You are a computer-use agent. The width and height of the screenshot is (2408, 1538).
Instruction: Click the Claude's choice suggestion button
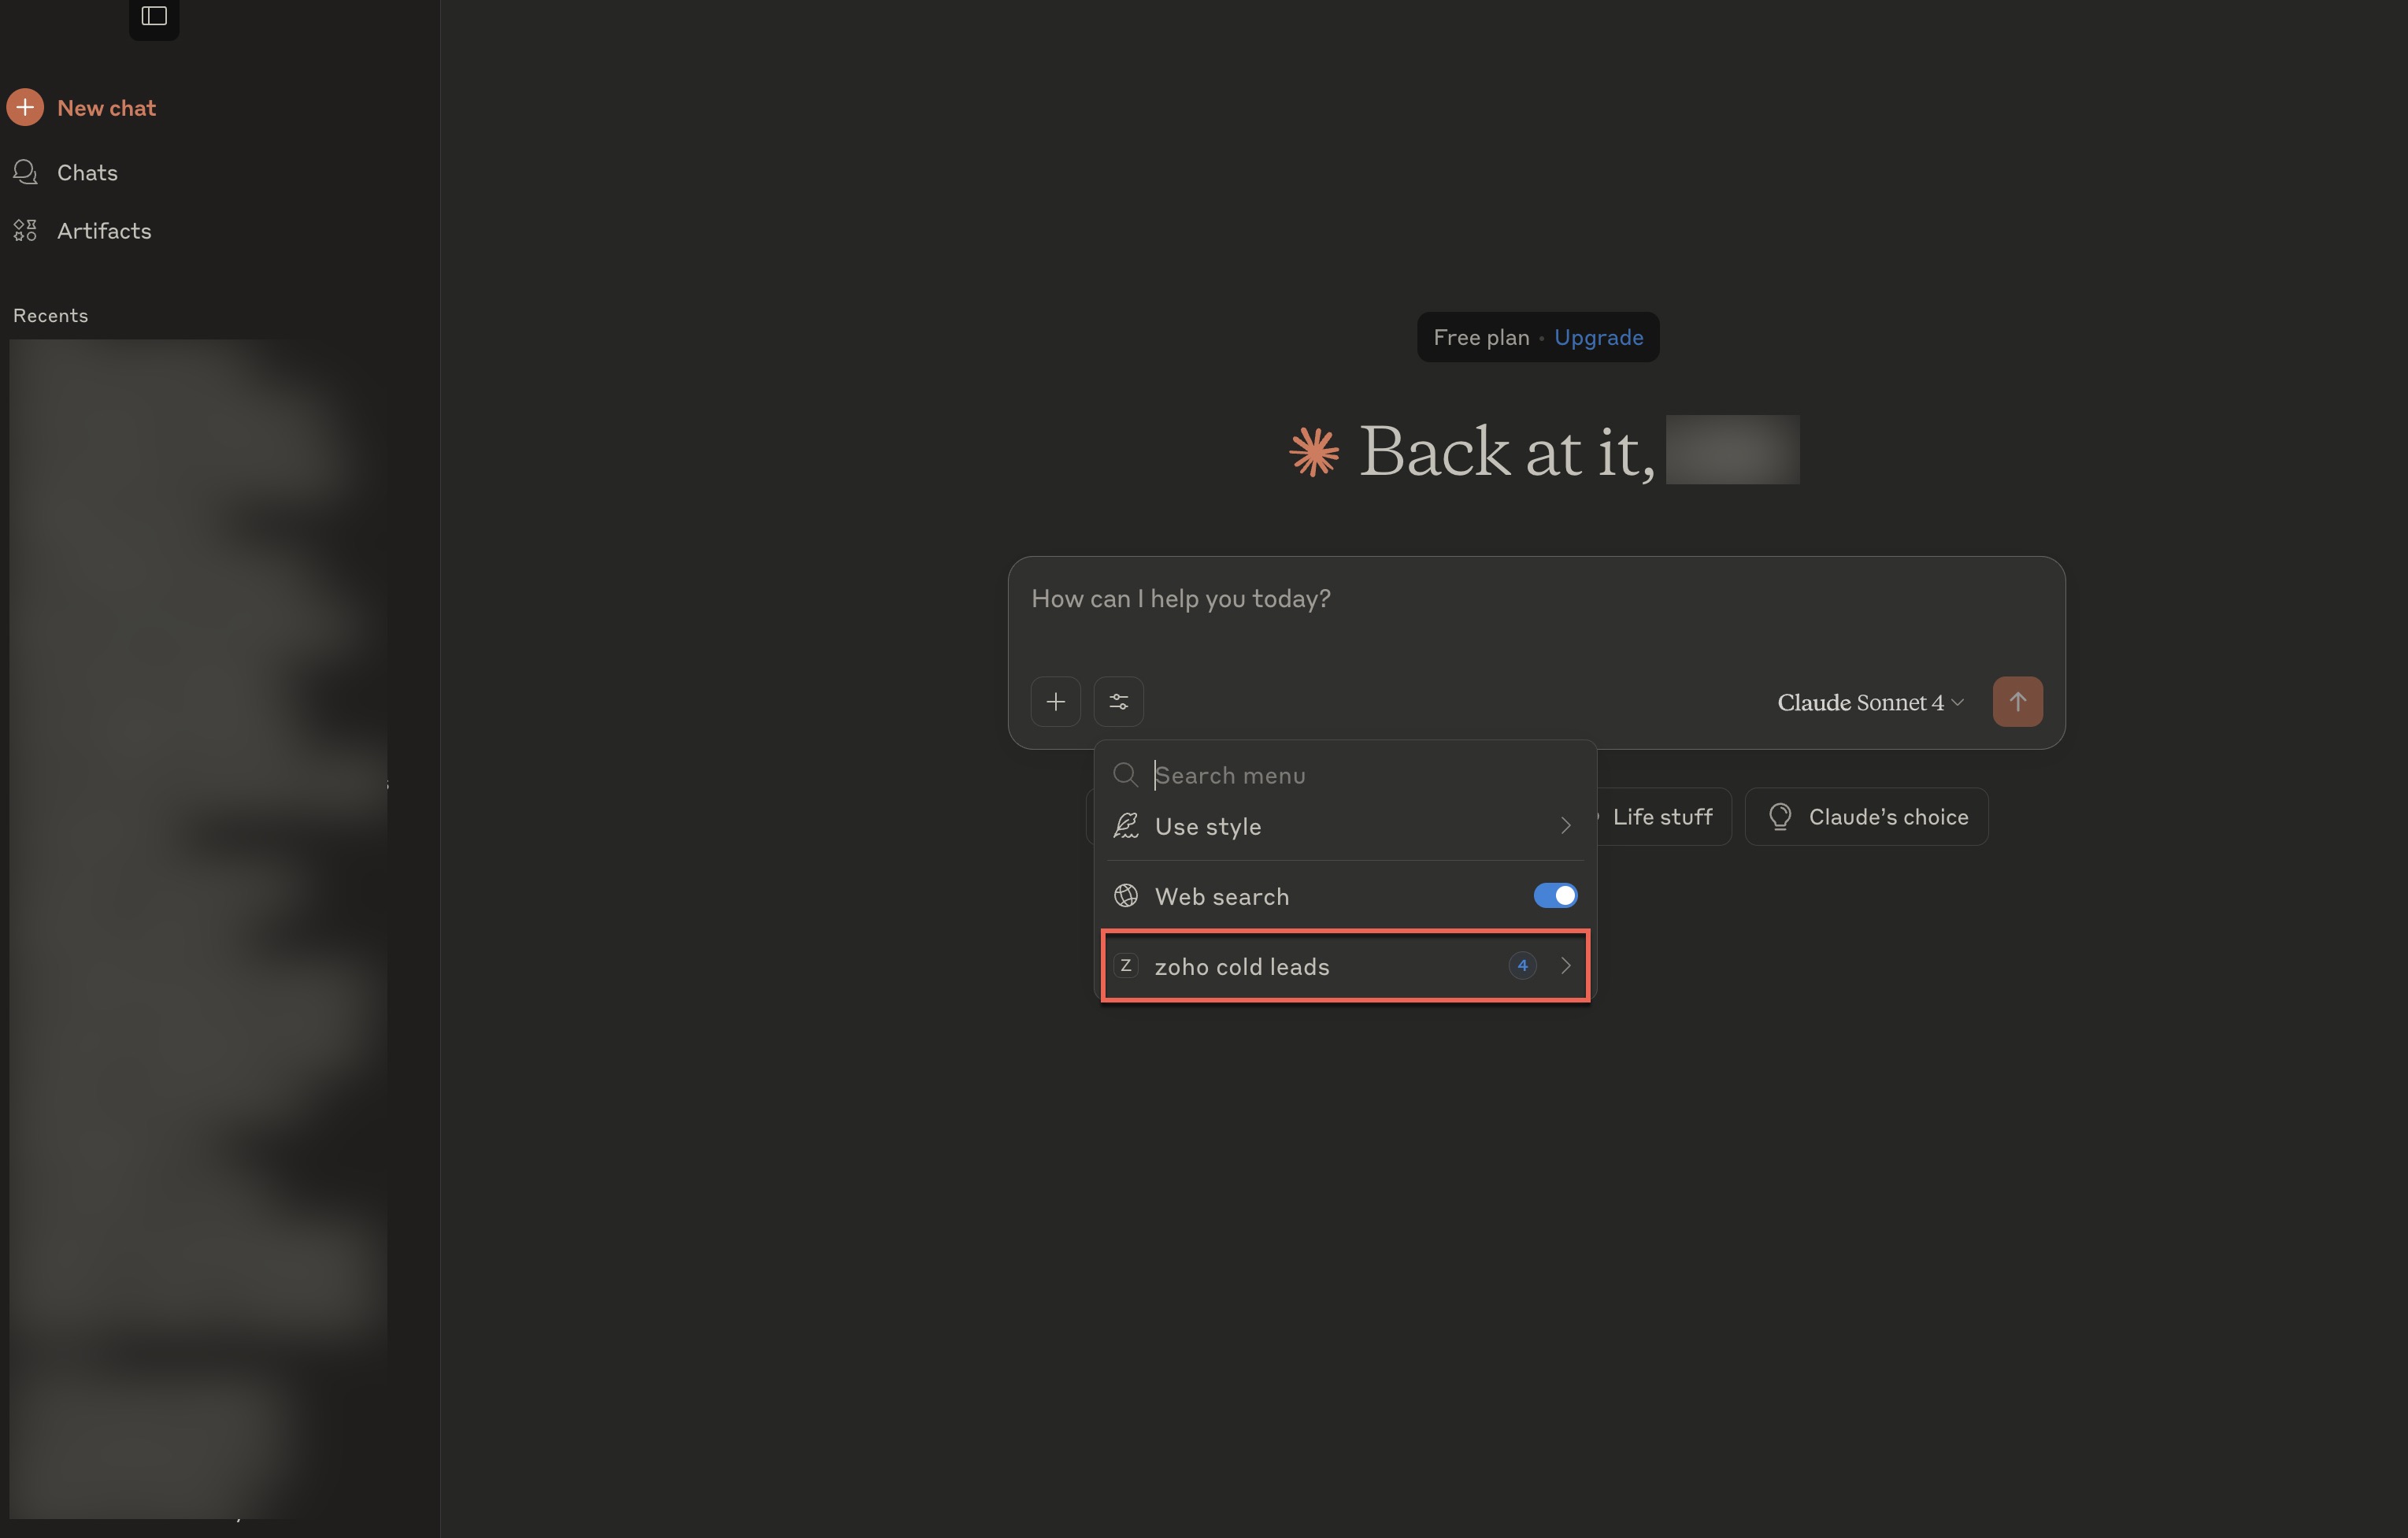click(1867, 817)
